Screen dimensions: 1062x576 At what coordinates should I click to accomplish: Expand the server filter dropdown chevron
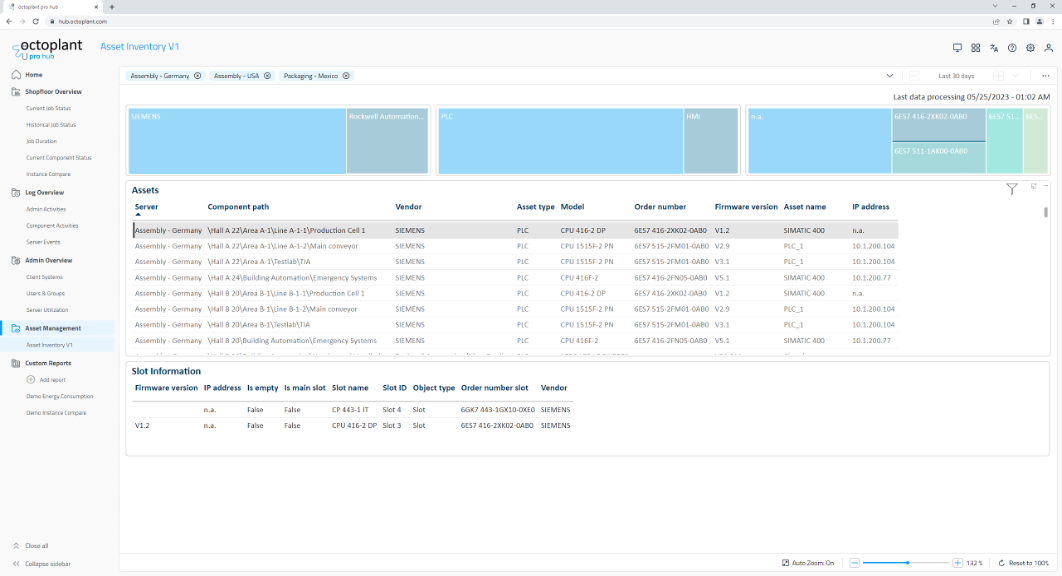click(889, 76)
